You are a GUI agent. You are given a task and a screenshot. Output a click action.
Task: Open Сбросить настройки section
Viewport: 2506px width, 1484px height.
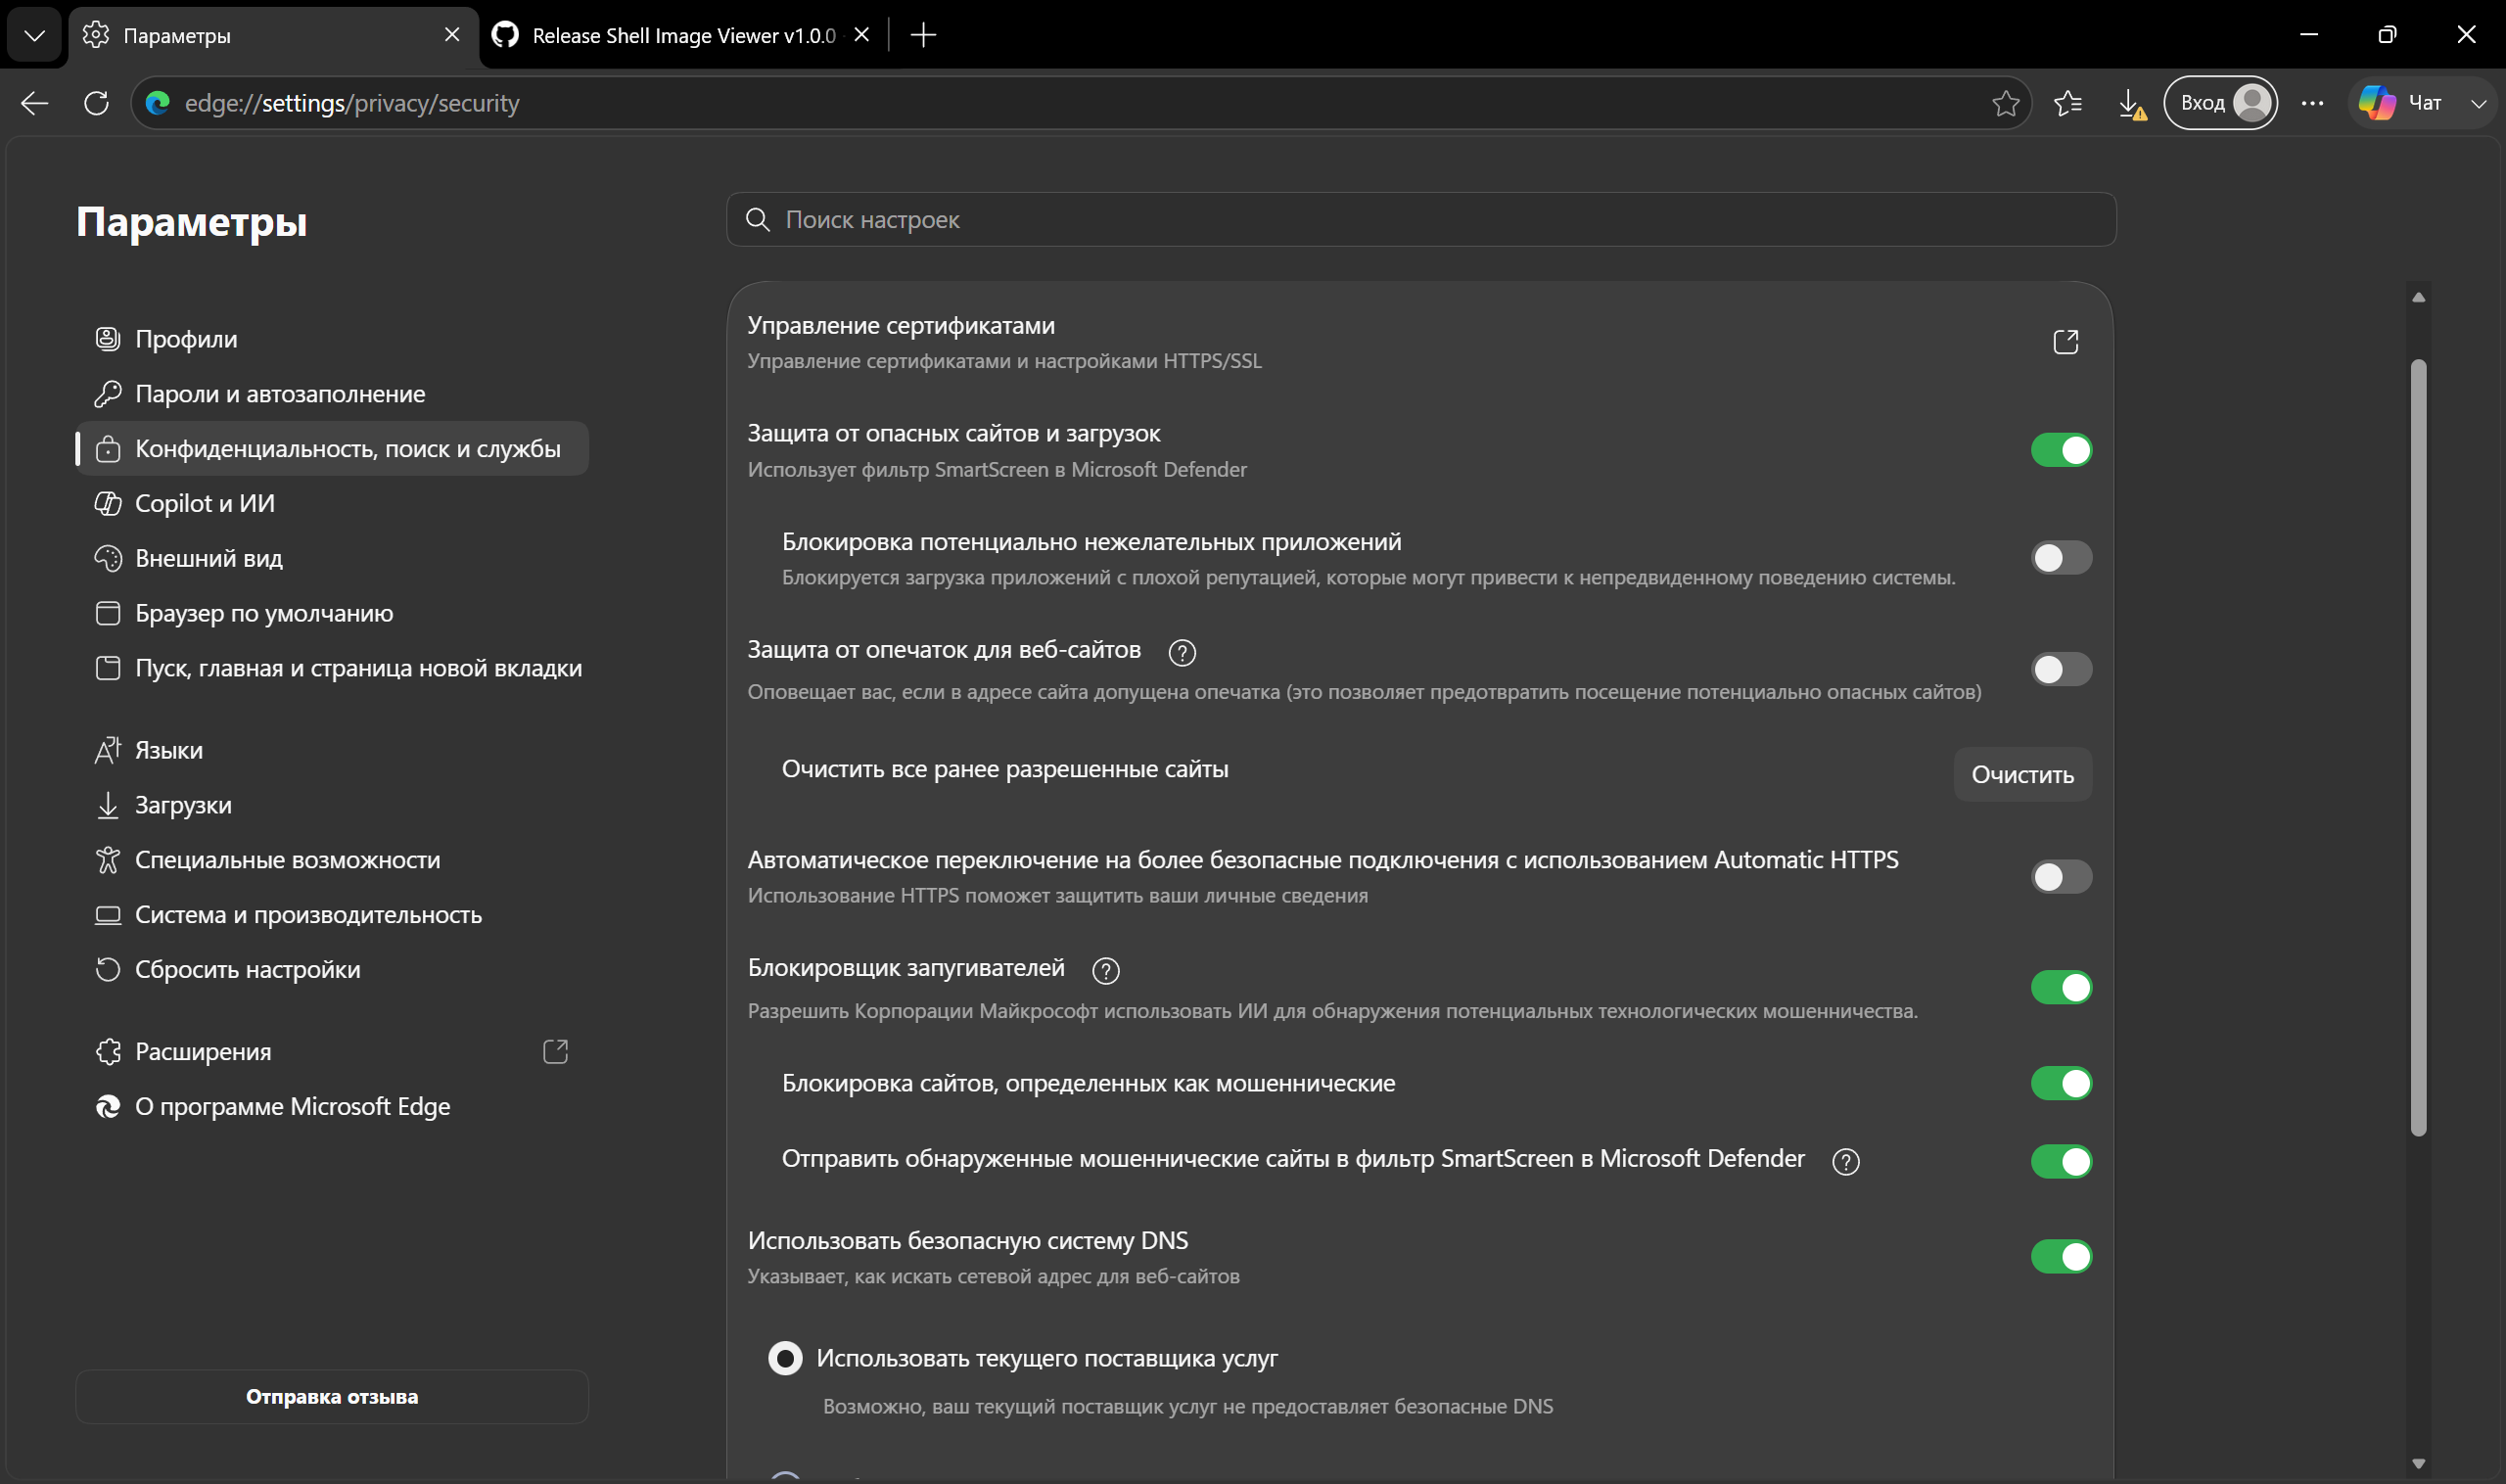tap(332, 970)
